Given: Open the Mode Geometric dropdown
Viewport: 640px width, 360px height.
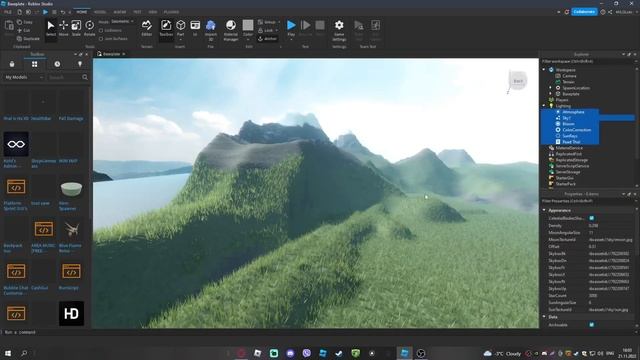Looking at the screenshot, I should click(x=122, y=22).
